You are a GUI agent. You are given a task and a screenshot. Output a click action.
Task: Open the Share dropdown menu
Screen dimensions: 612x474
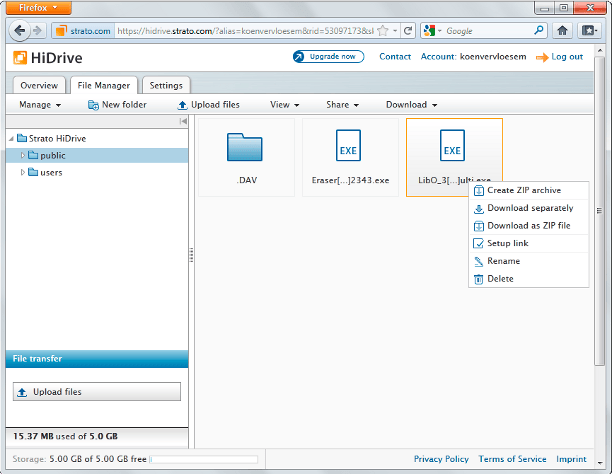point(342,105)
